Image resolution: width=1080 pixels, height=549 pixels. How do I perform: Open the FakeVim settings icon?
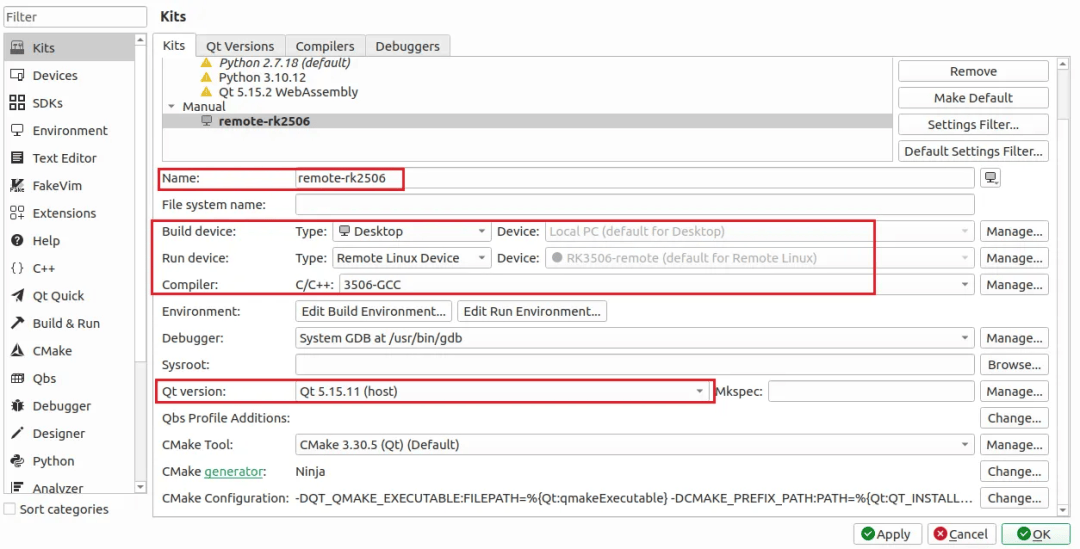(17, 186)
